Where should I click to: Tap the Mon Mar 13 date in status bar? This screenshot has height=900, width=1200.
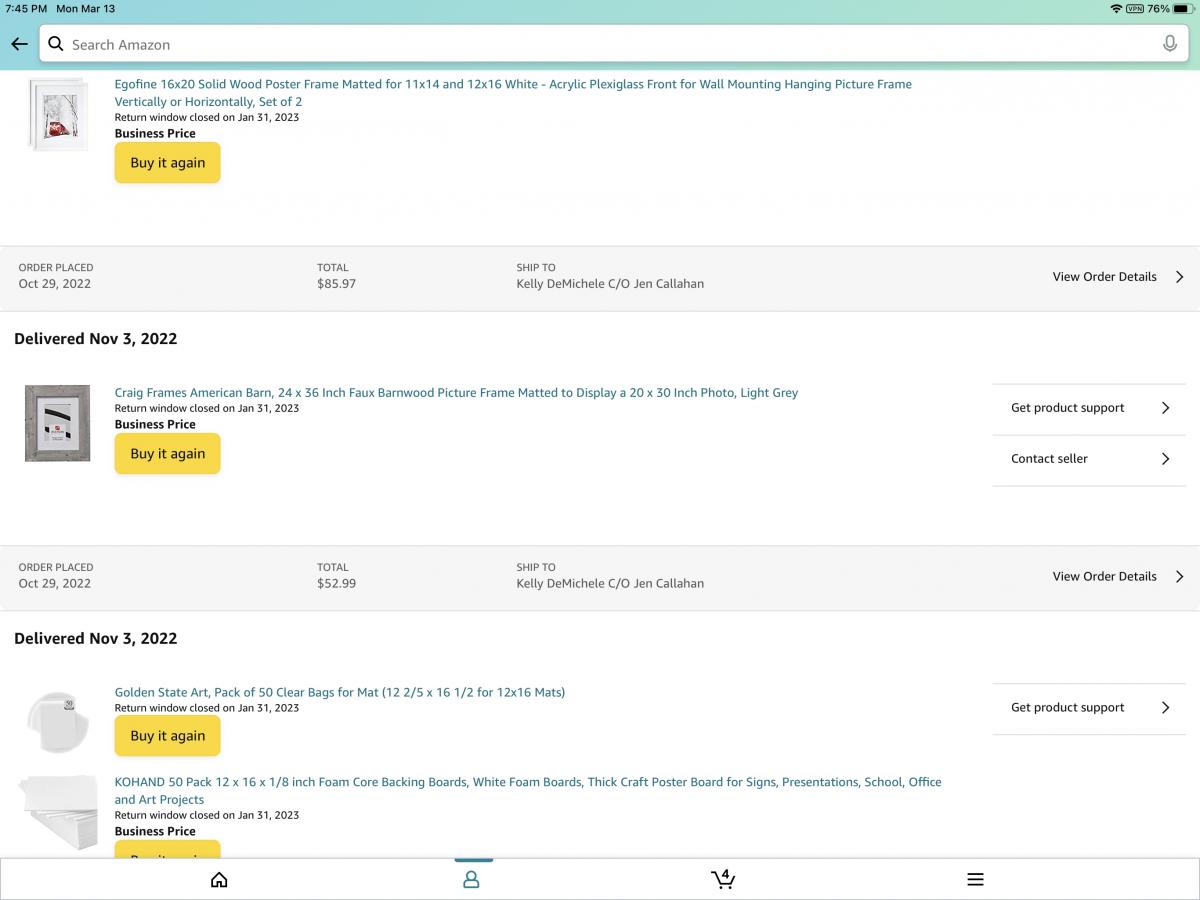coord(85,8)
